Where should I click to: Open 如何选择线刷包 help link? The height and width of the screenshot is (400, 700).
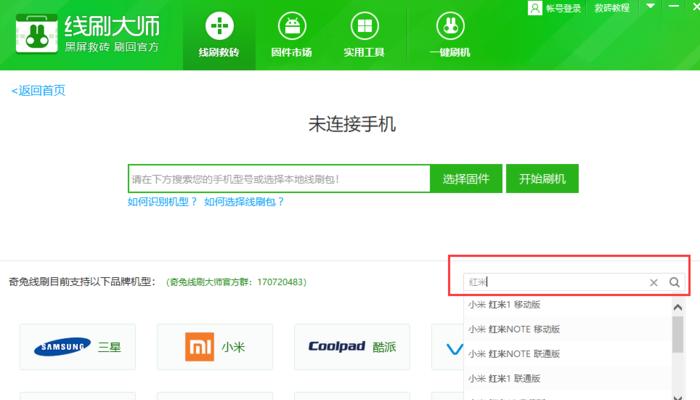point(244,202)
